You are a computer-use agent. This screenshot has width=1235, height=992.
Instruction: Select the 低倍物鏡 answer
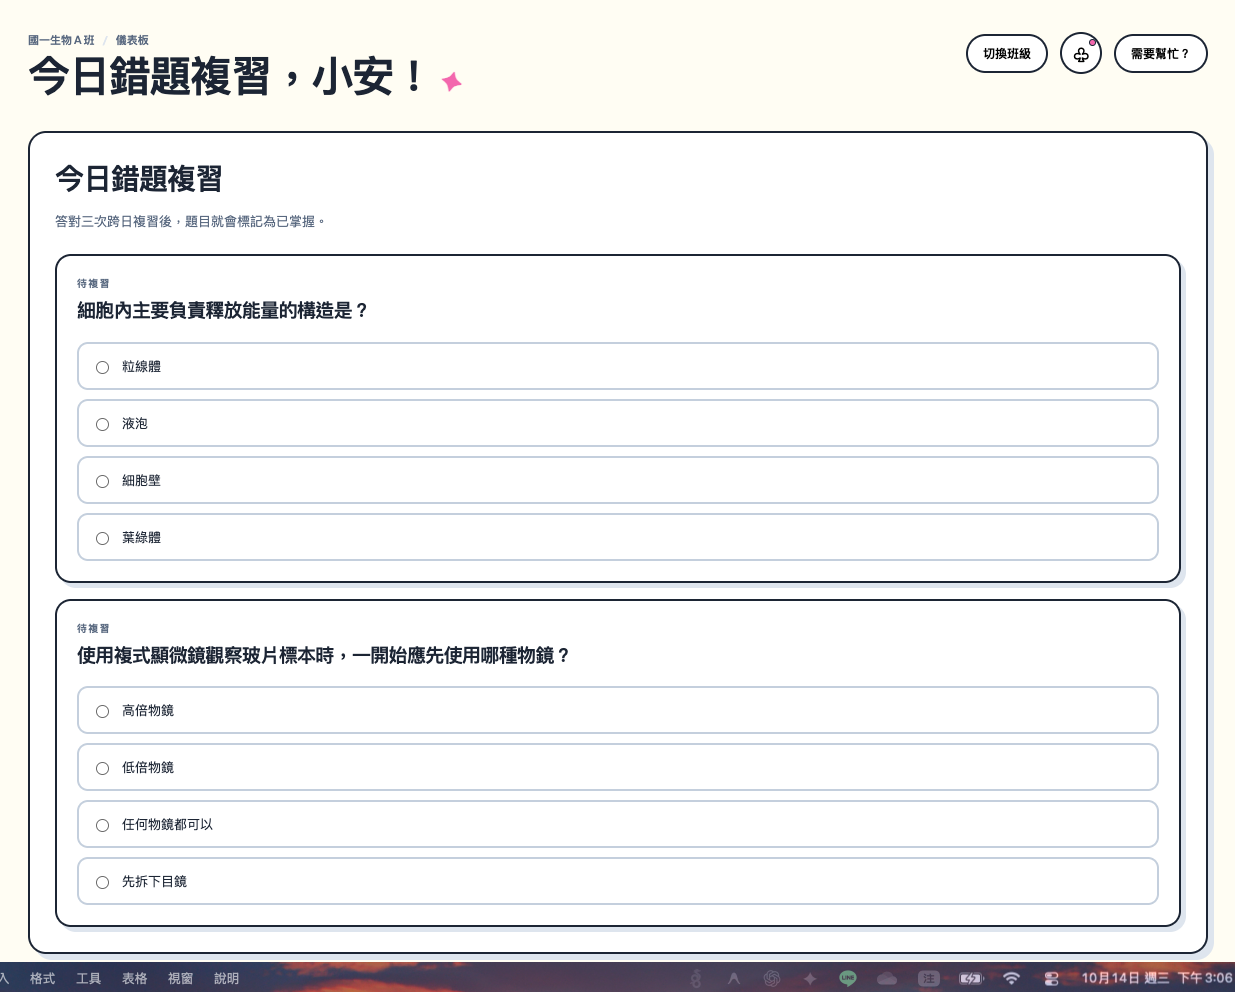(618, 767)
